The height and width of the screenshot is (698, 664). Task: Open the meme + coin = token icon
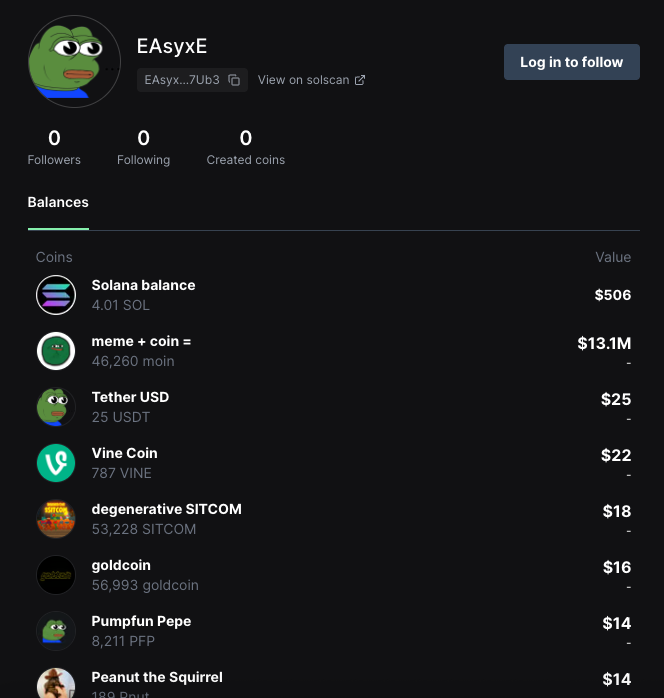(x=56, y=351)
